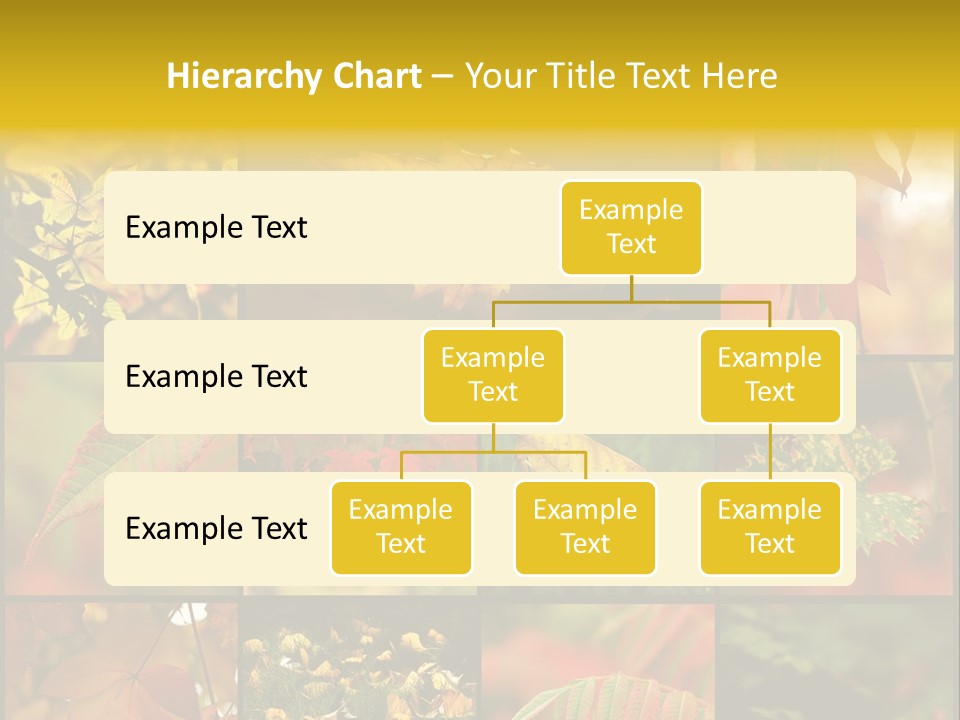Click the second row's "Example Text" label
Screen dimensions: 960x720
[216, 377]
